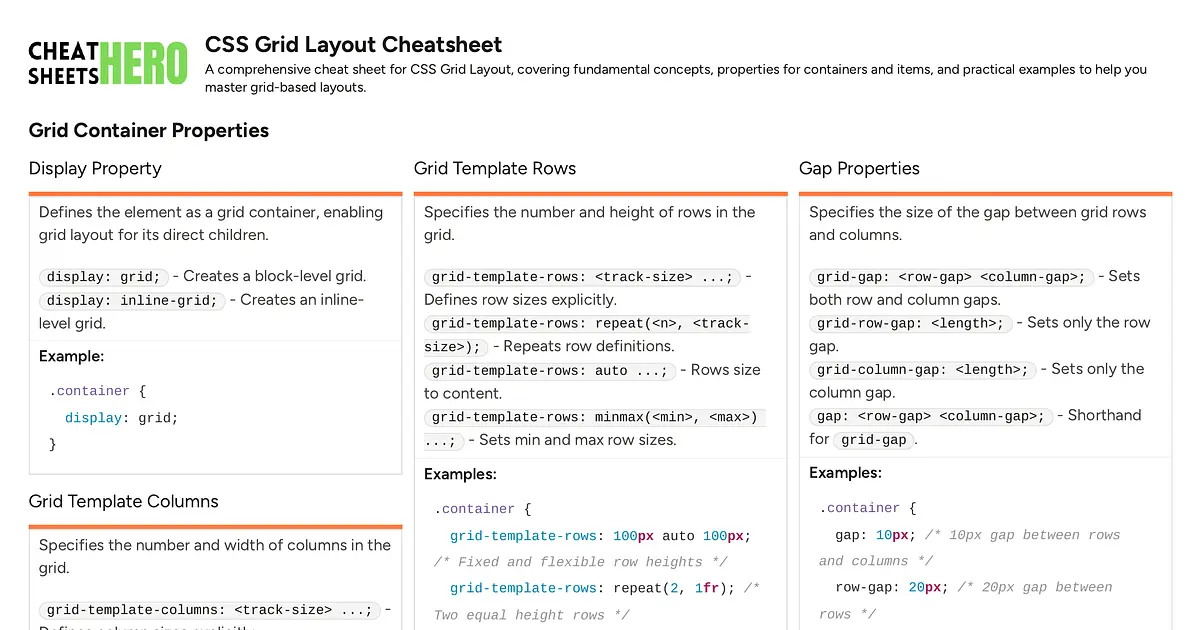Viewport: 1200px width, 630px height.
Task: Click the Cheat Sheets Hero logo
Action: 108,64
